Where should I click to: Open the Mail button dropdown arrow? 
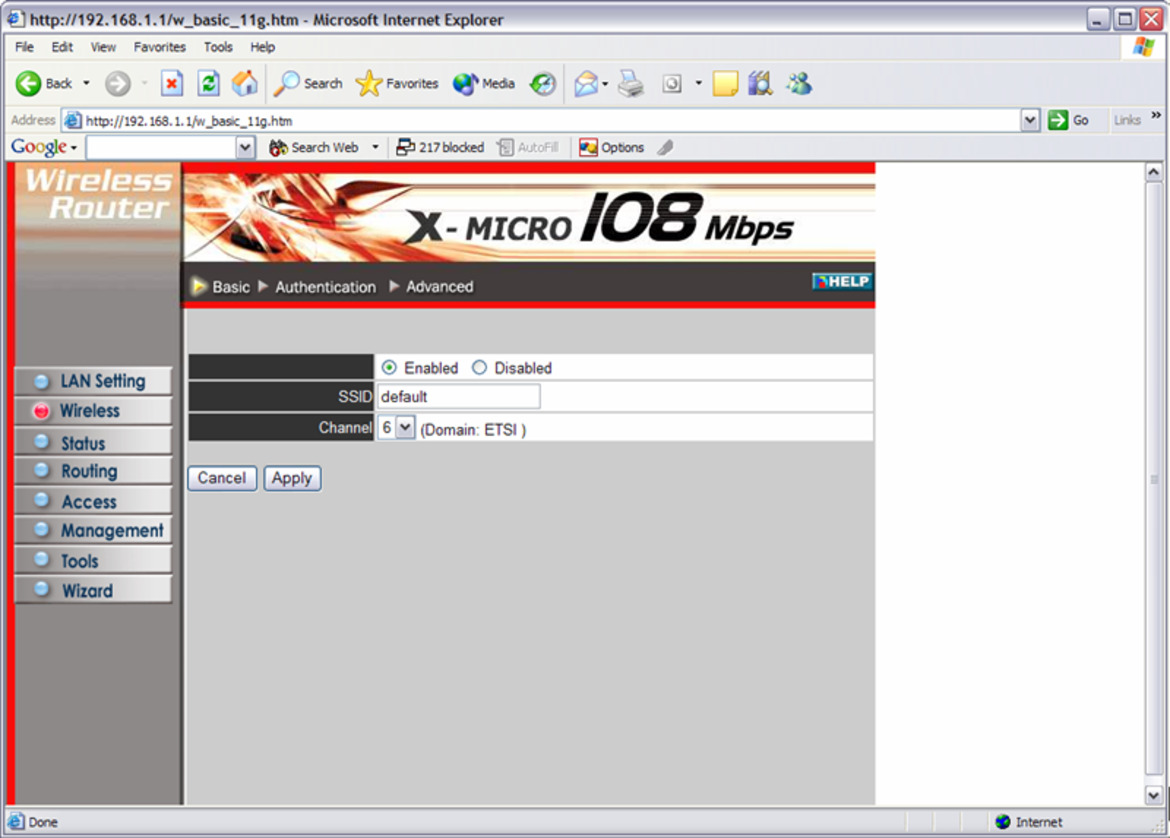(604, 84)
